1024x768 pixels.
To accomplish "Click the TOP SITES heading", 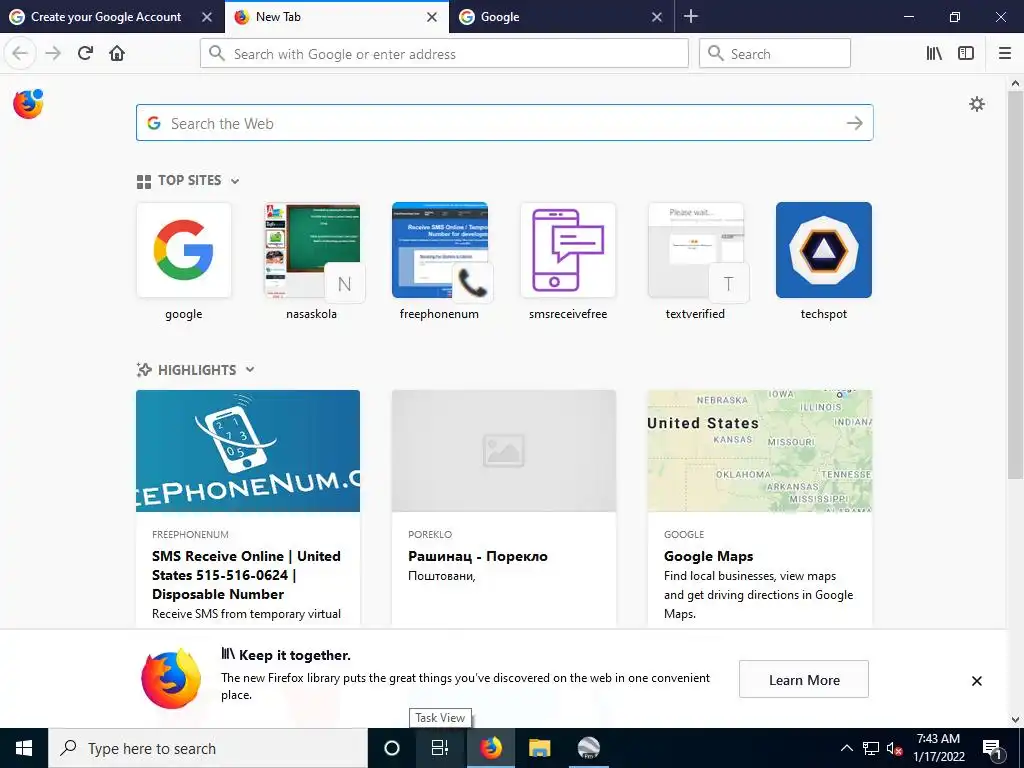I will (x=189, y=181).
